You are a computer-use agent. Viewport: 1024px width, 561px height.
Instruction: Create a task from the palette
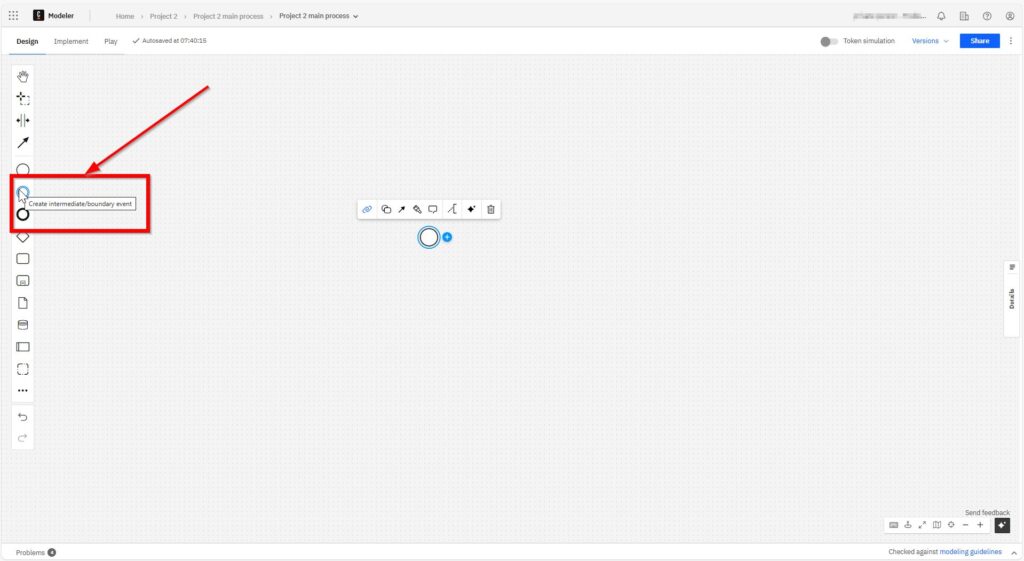coord(23,259)
